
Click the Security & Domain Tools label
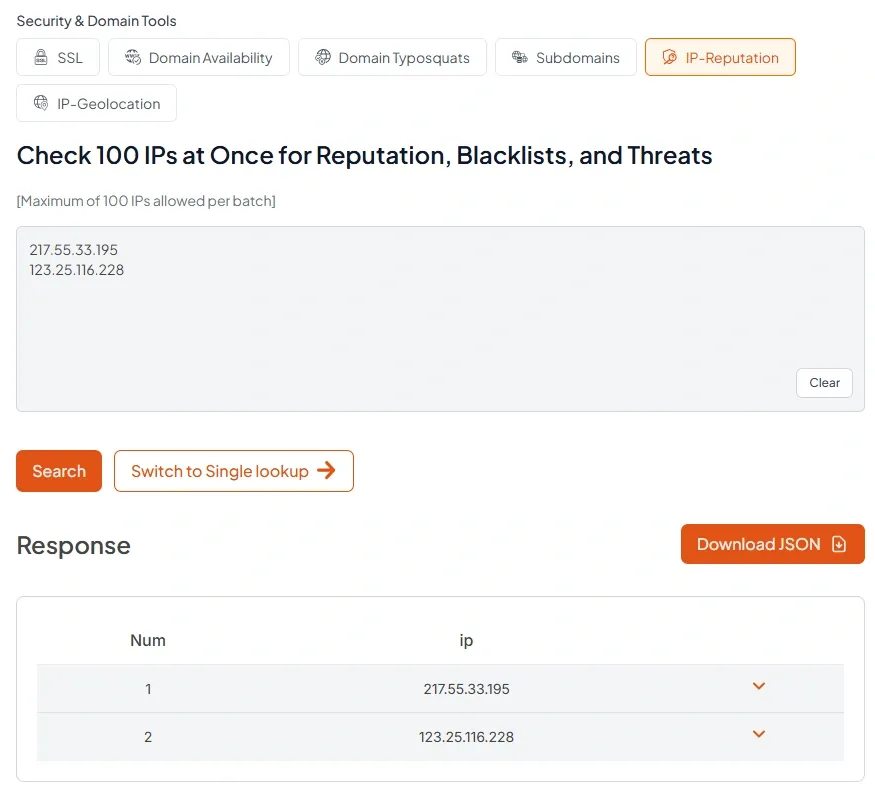click(97, 21)
